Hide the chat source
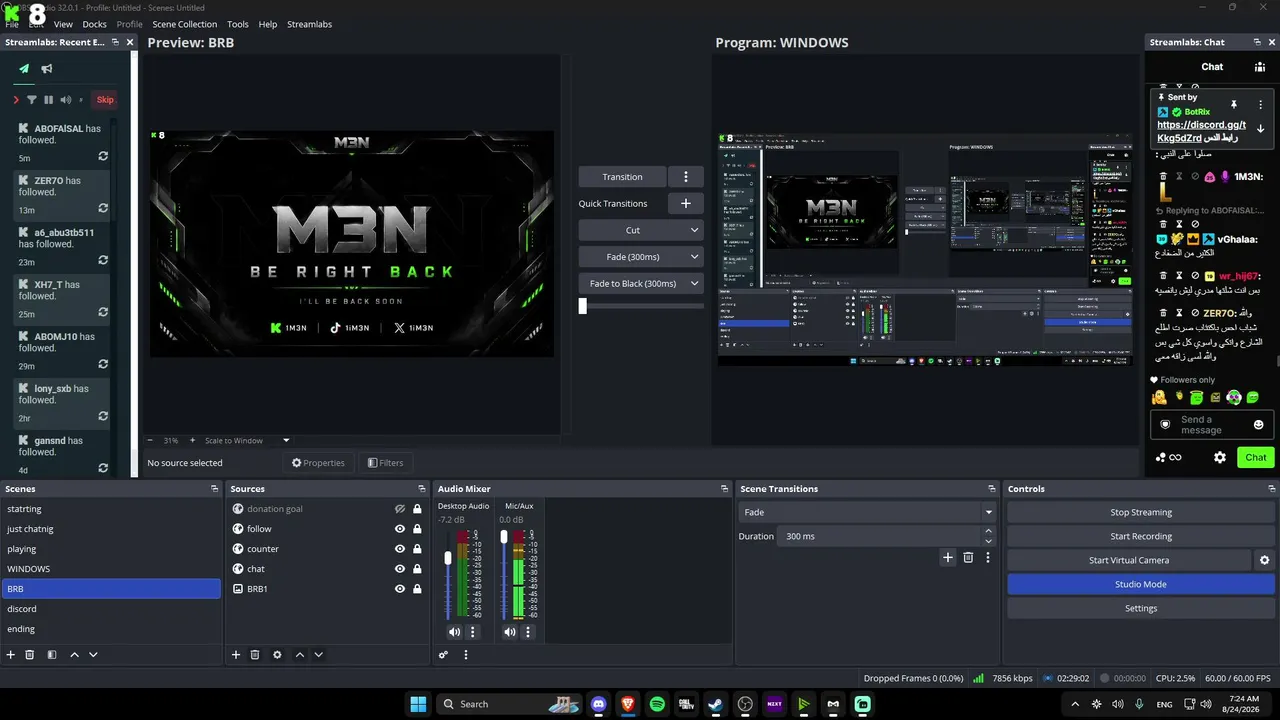 point(400,569)
